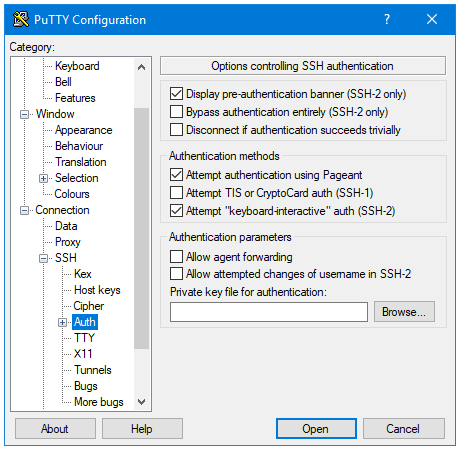Select the Tunnels category
The width and height of the screenshot is (459, 449).
point(93,370)
